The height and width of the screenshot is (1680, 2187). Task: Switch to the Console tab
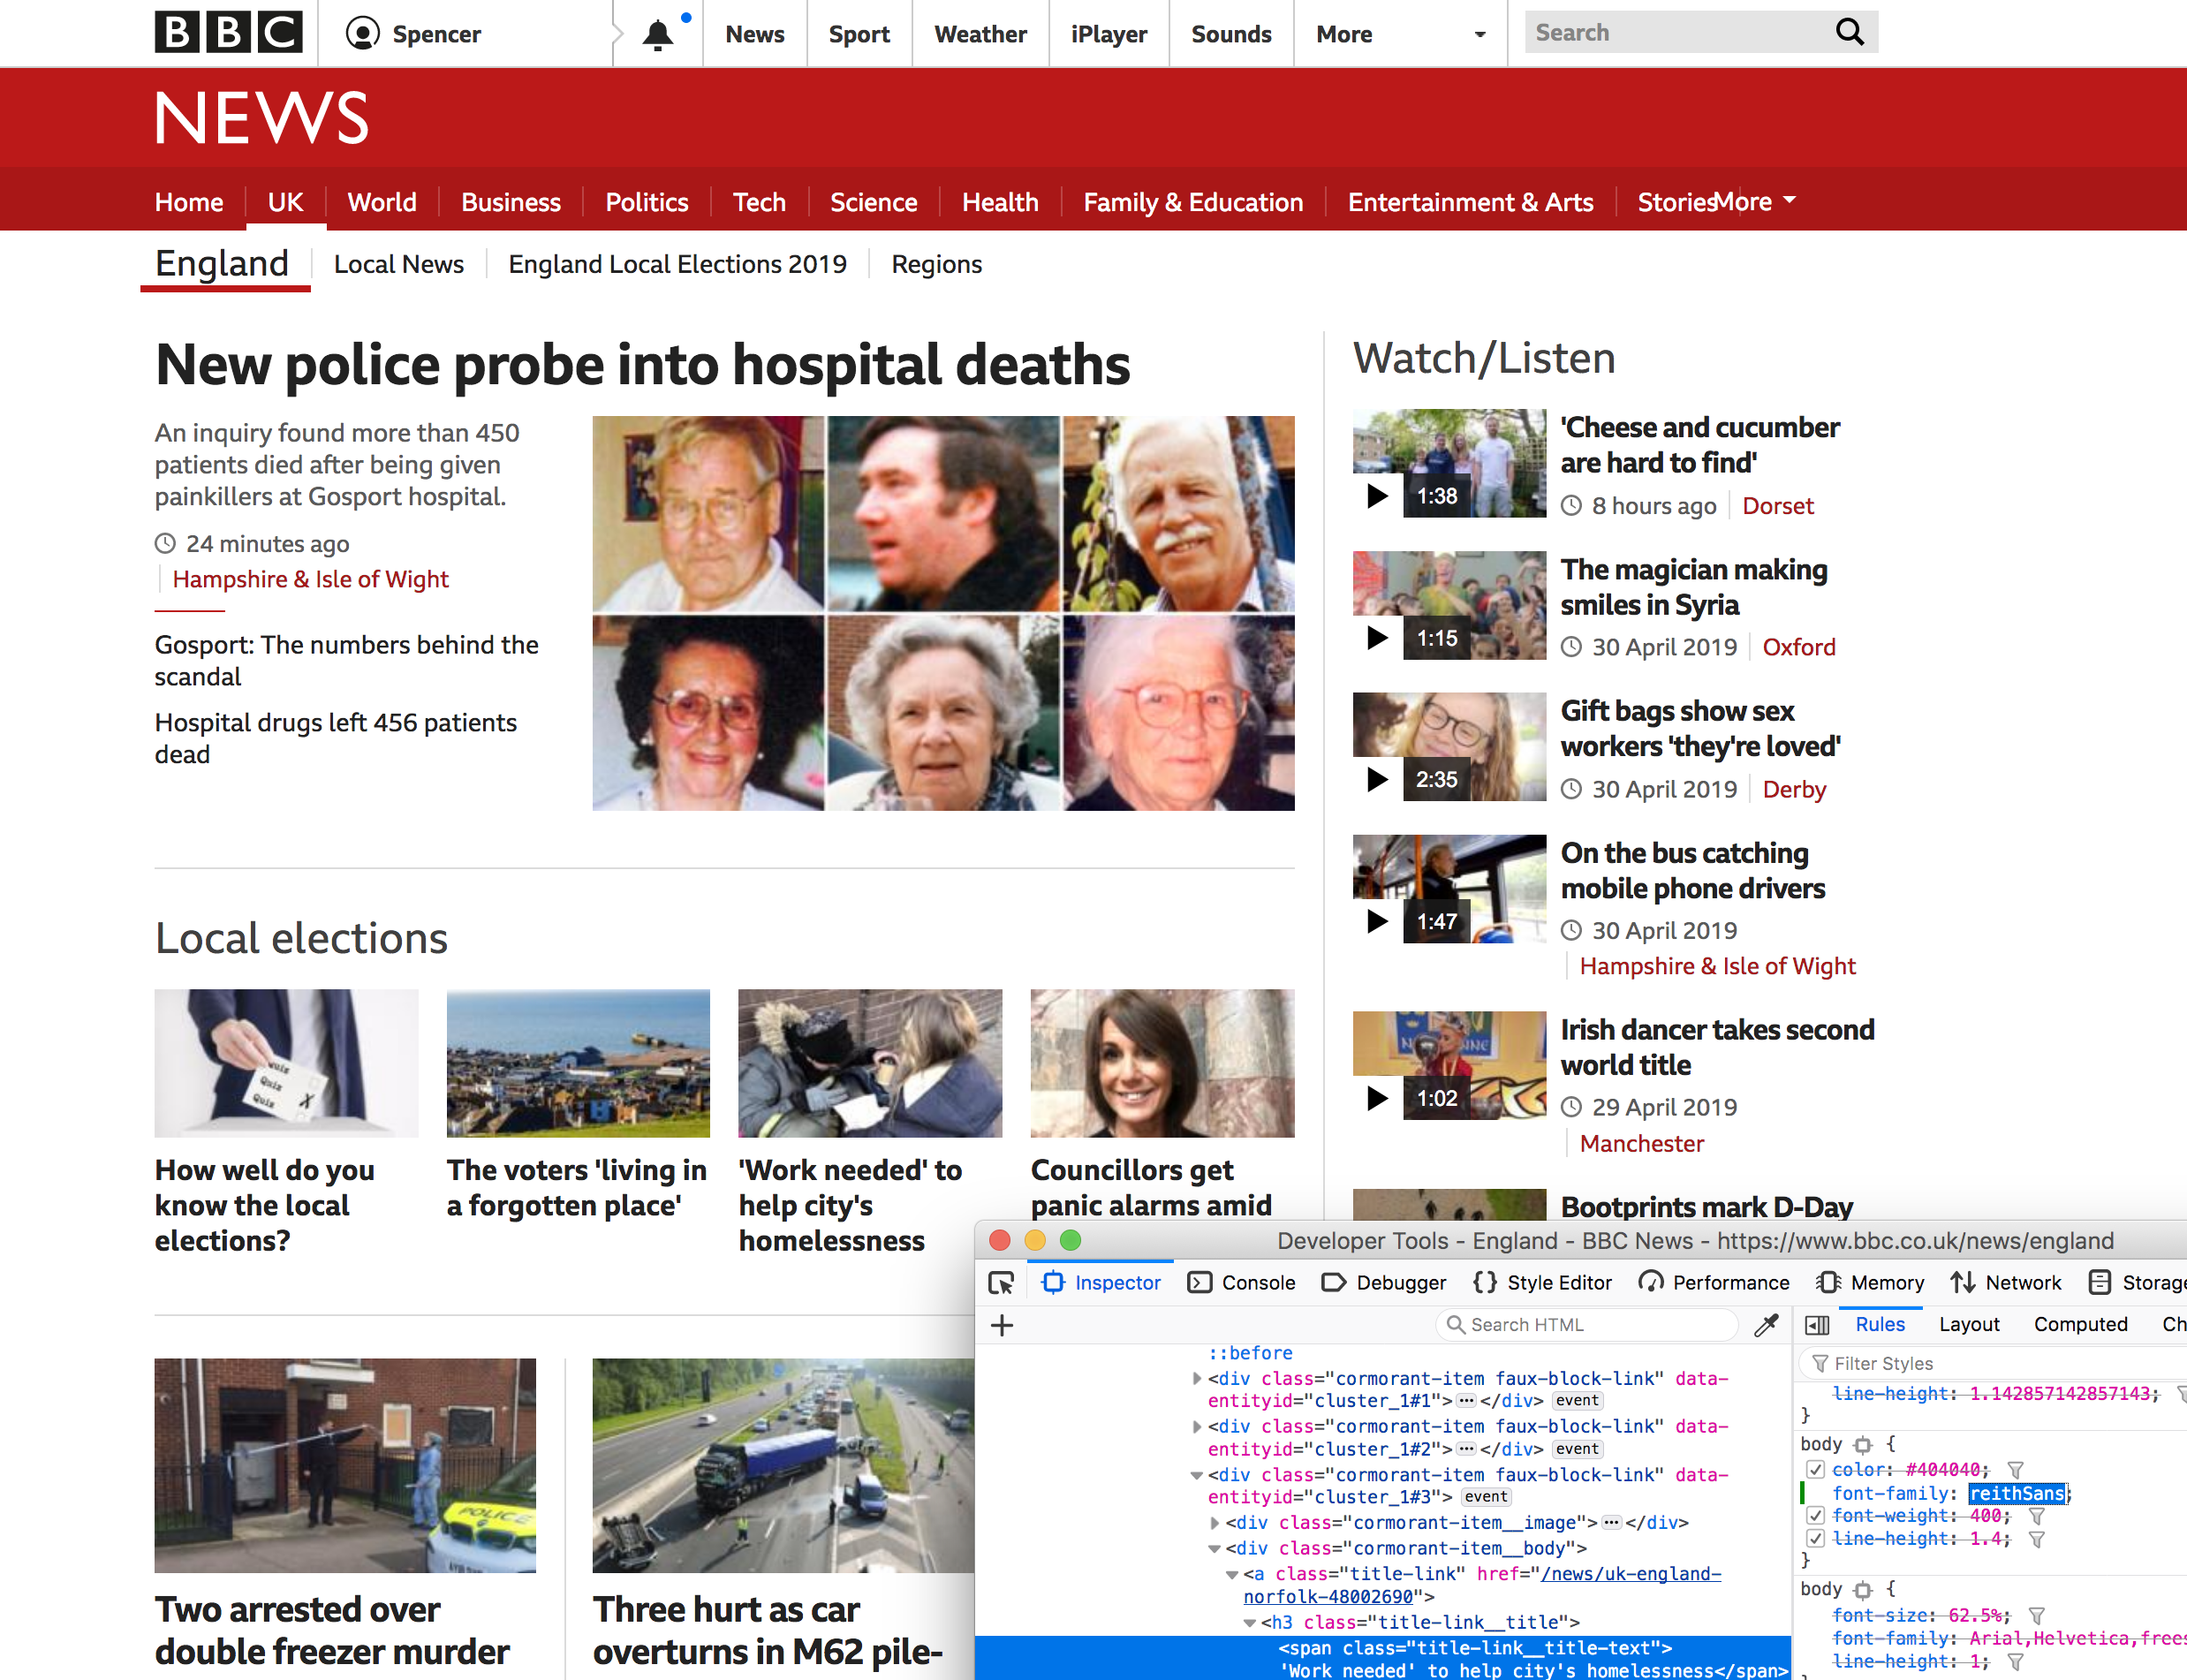[x=1241, y=1283]
